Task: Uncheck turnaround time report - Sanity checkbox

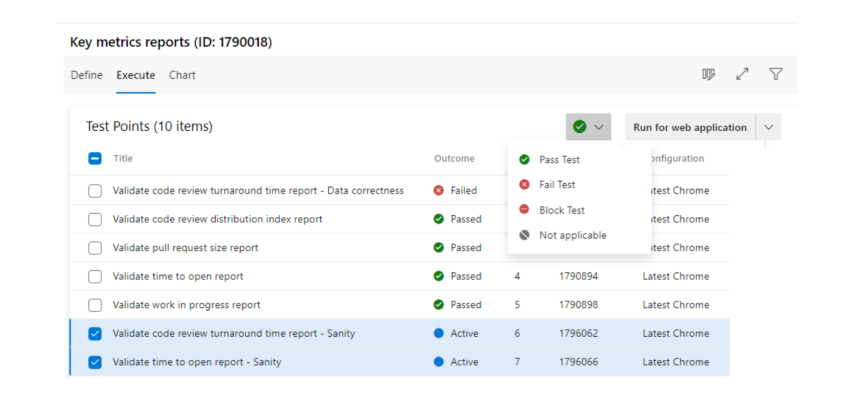Action: pyautogui.click(x=95, y=334)
